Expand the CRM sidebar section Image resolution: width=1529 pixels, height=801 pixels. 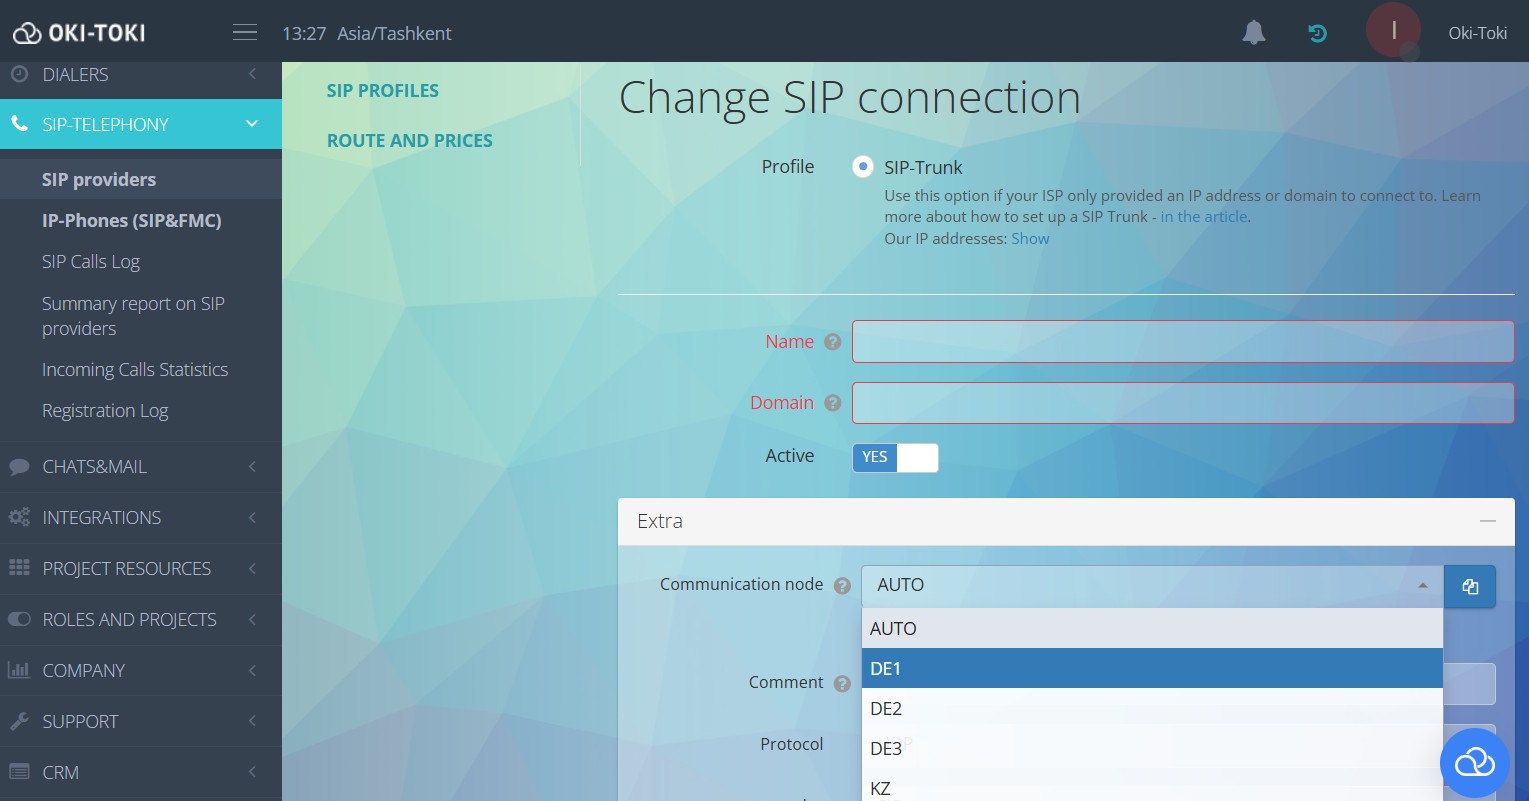(140, 773)
